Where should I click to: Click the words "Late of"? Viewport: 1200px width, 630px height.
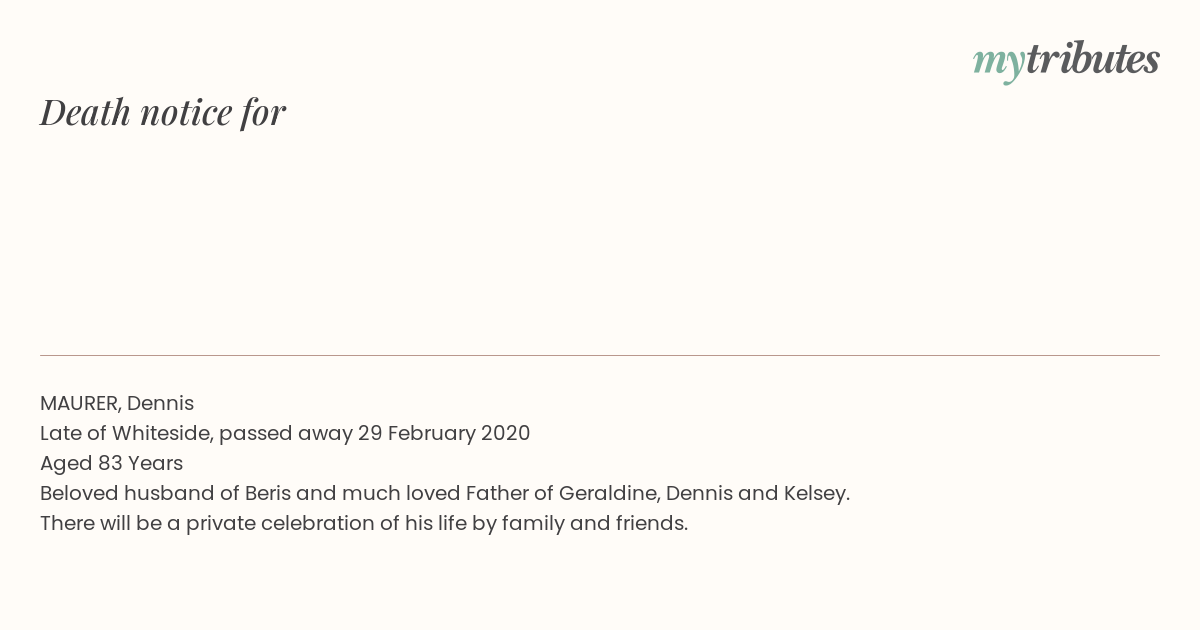point(73,433)
